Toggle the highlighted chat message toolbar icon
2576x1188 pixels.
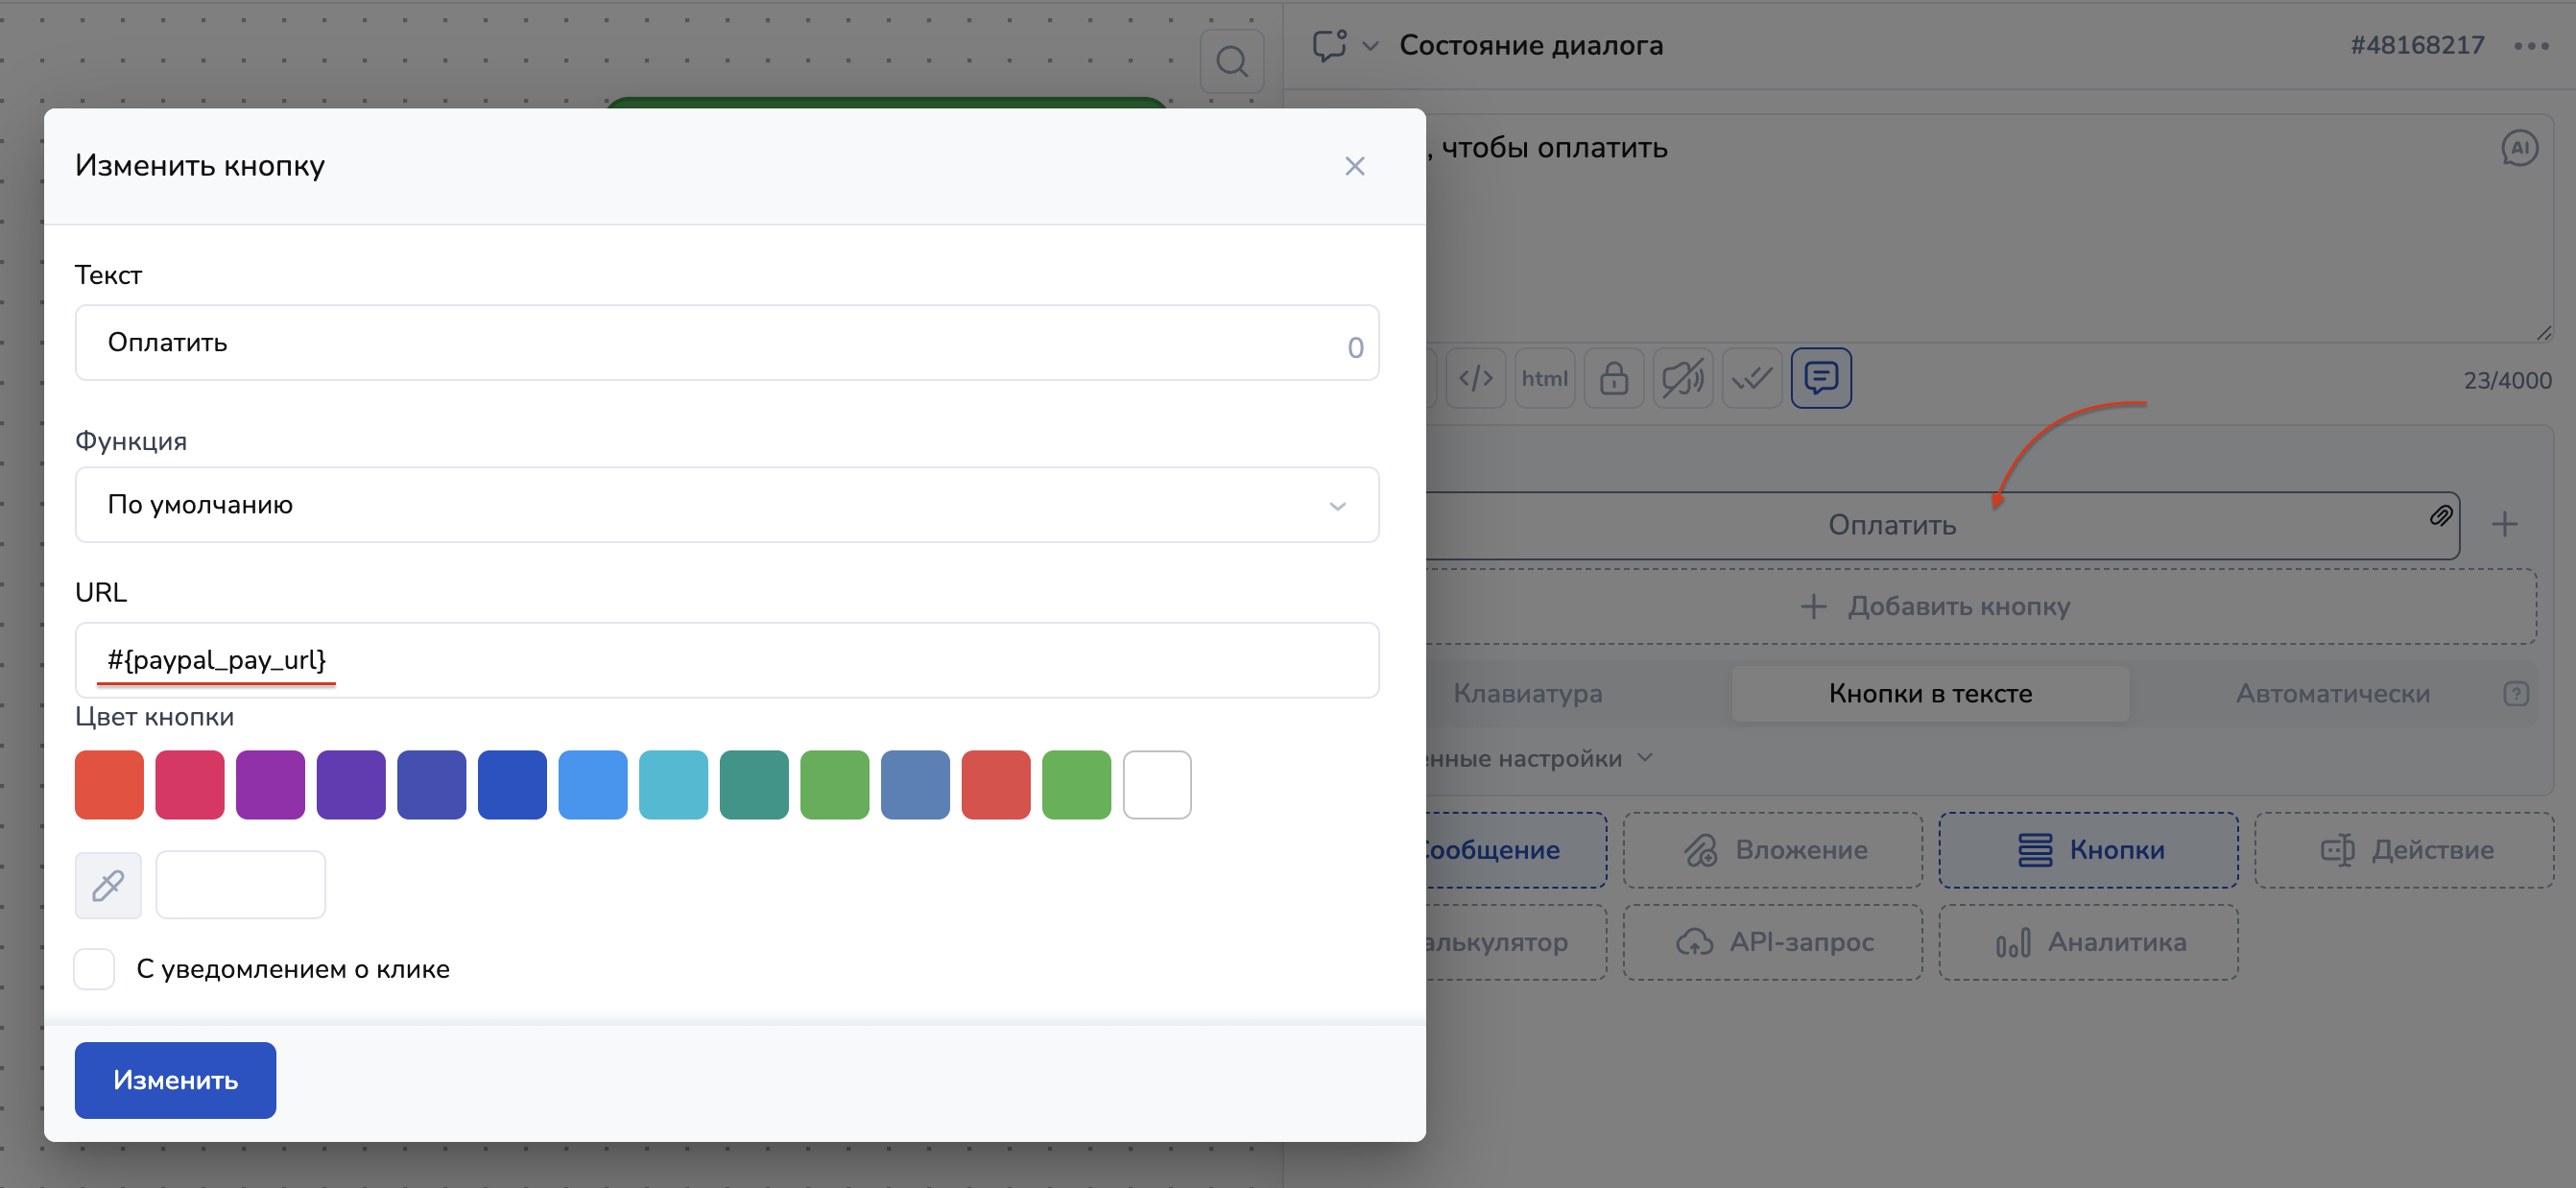pyautogui.click(x=1820, y=378)
